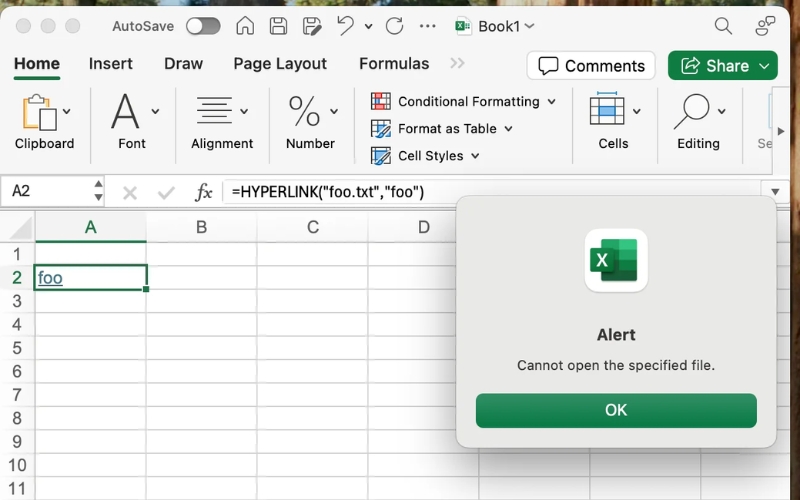Image resolution: width=800 pixels, height=500 pixels.
Task: Click the collaboration people icon
Action: coord(765,26)
